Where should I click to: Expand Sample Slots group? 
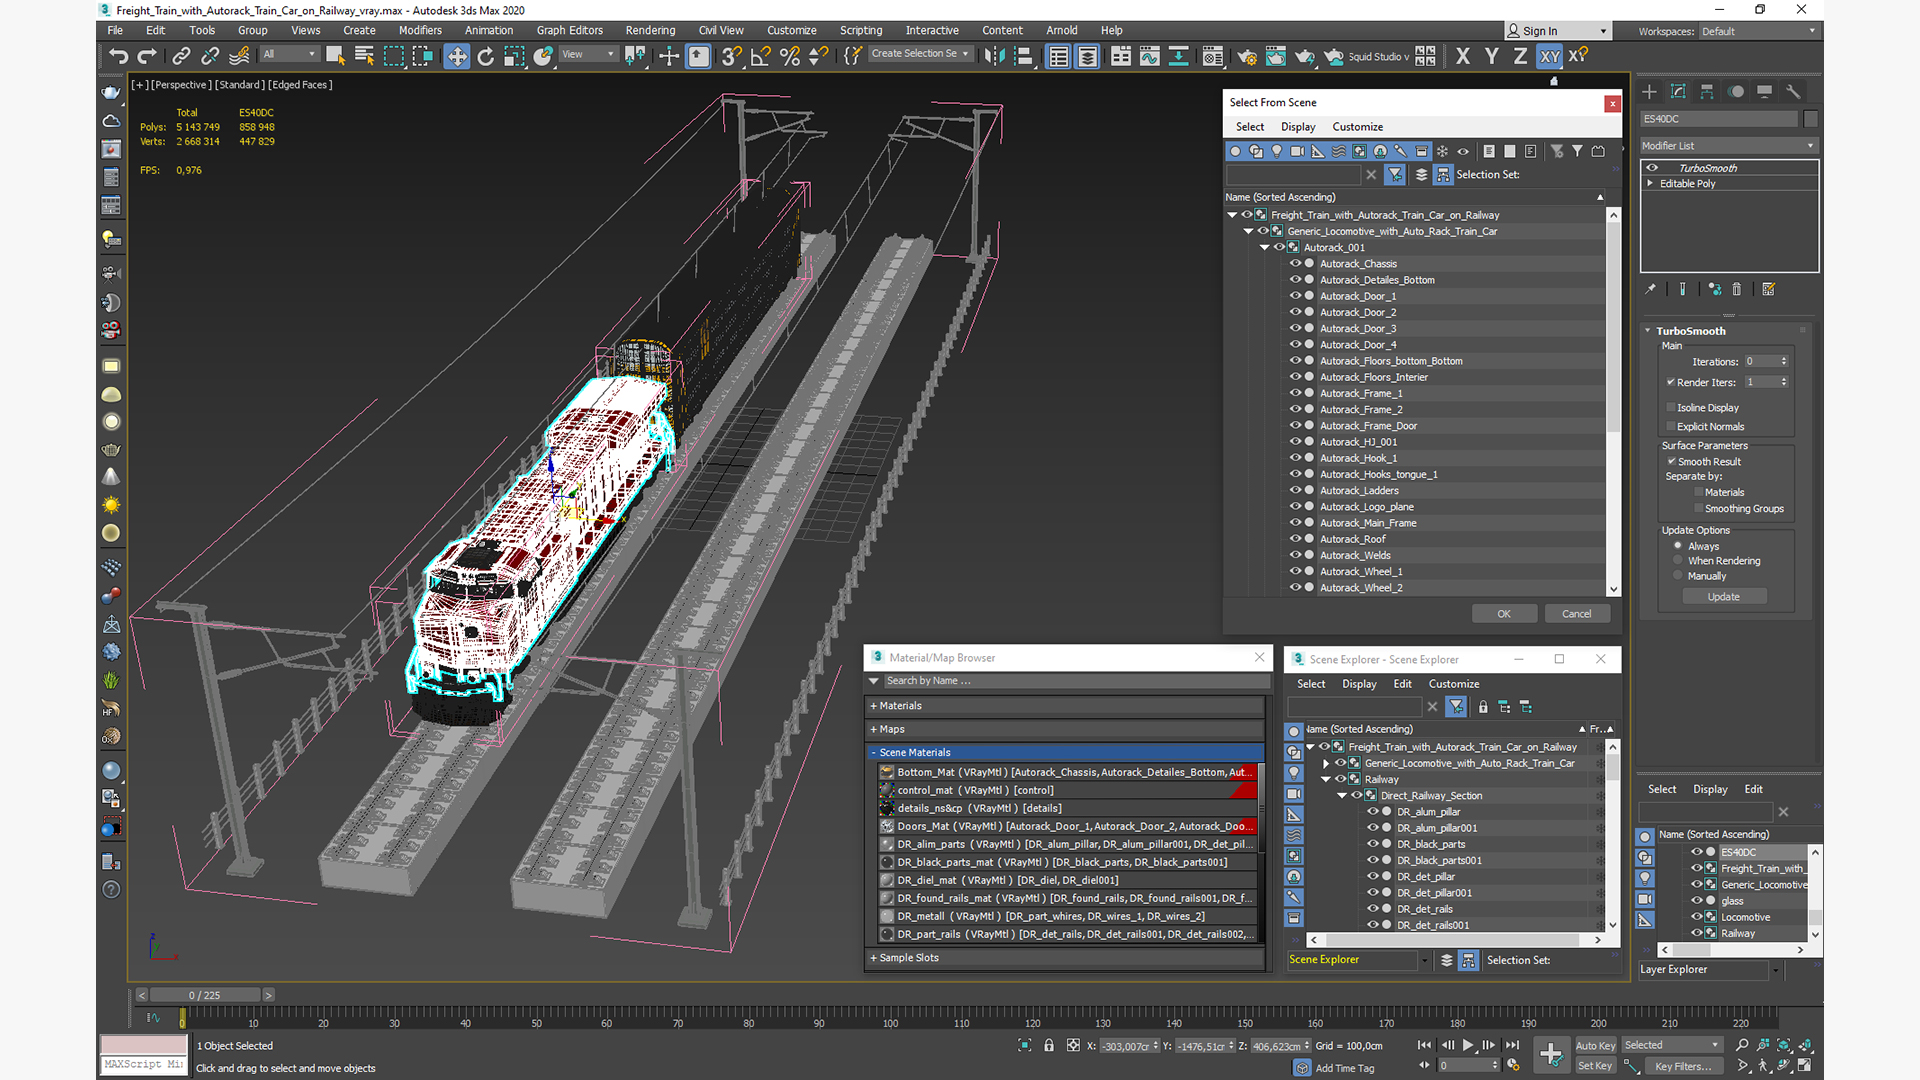tap(1065, 957)
